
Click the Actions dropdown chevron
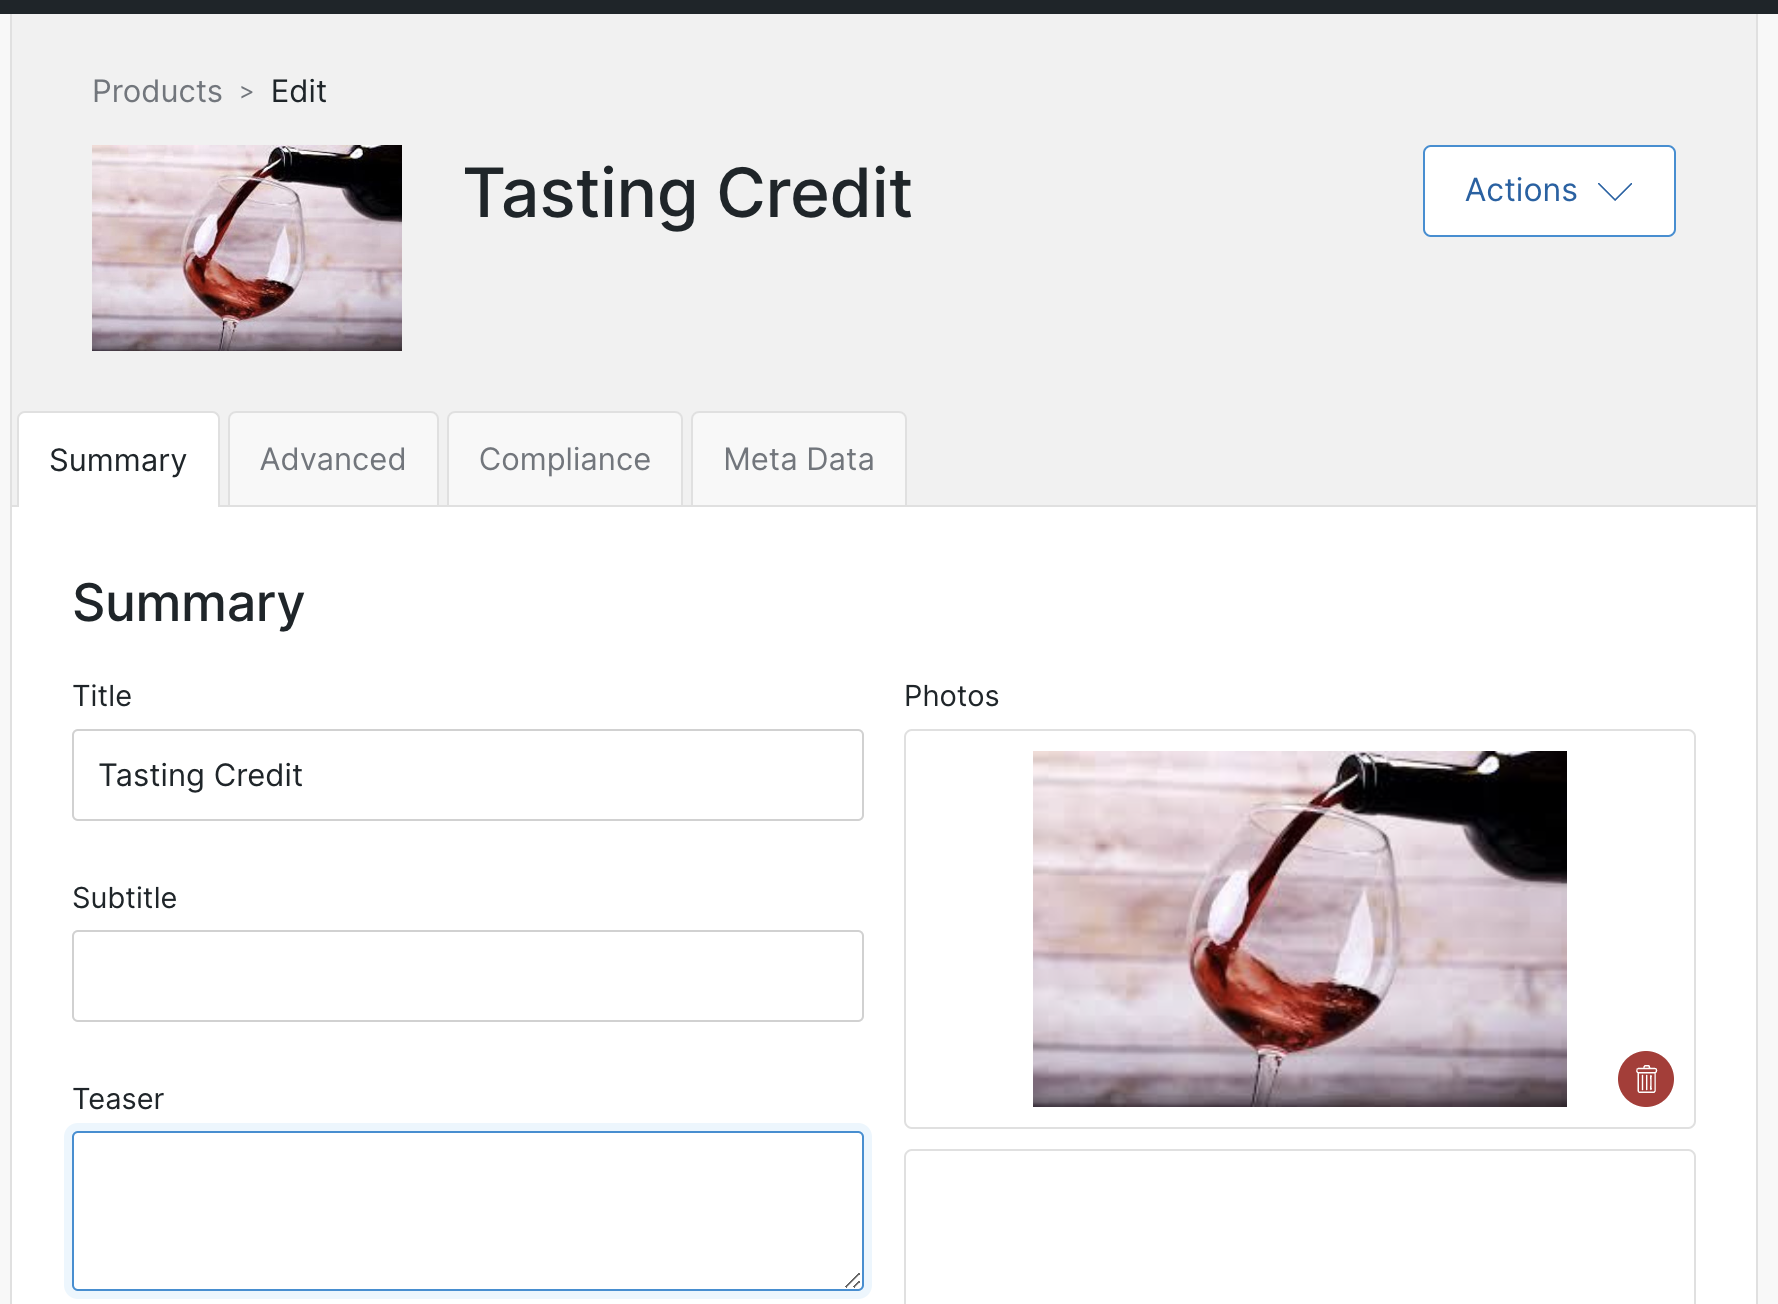click(1617, 191)
